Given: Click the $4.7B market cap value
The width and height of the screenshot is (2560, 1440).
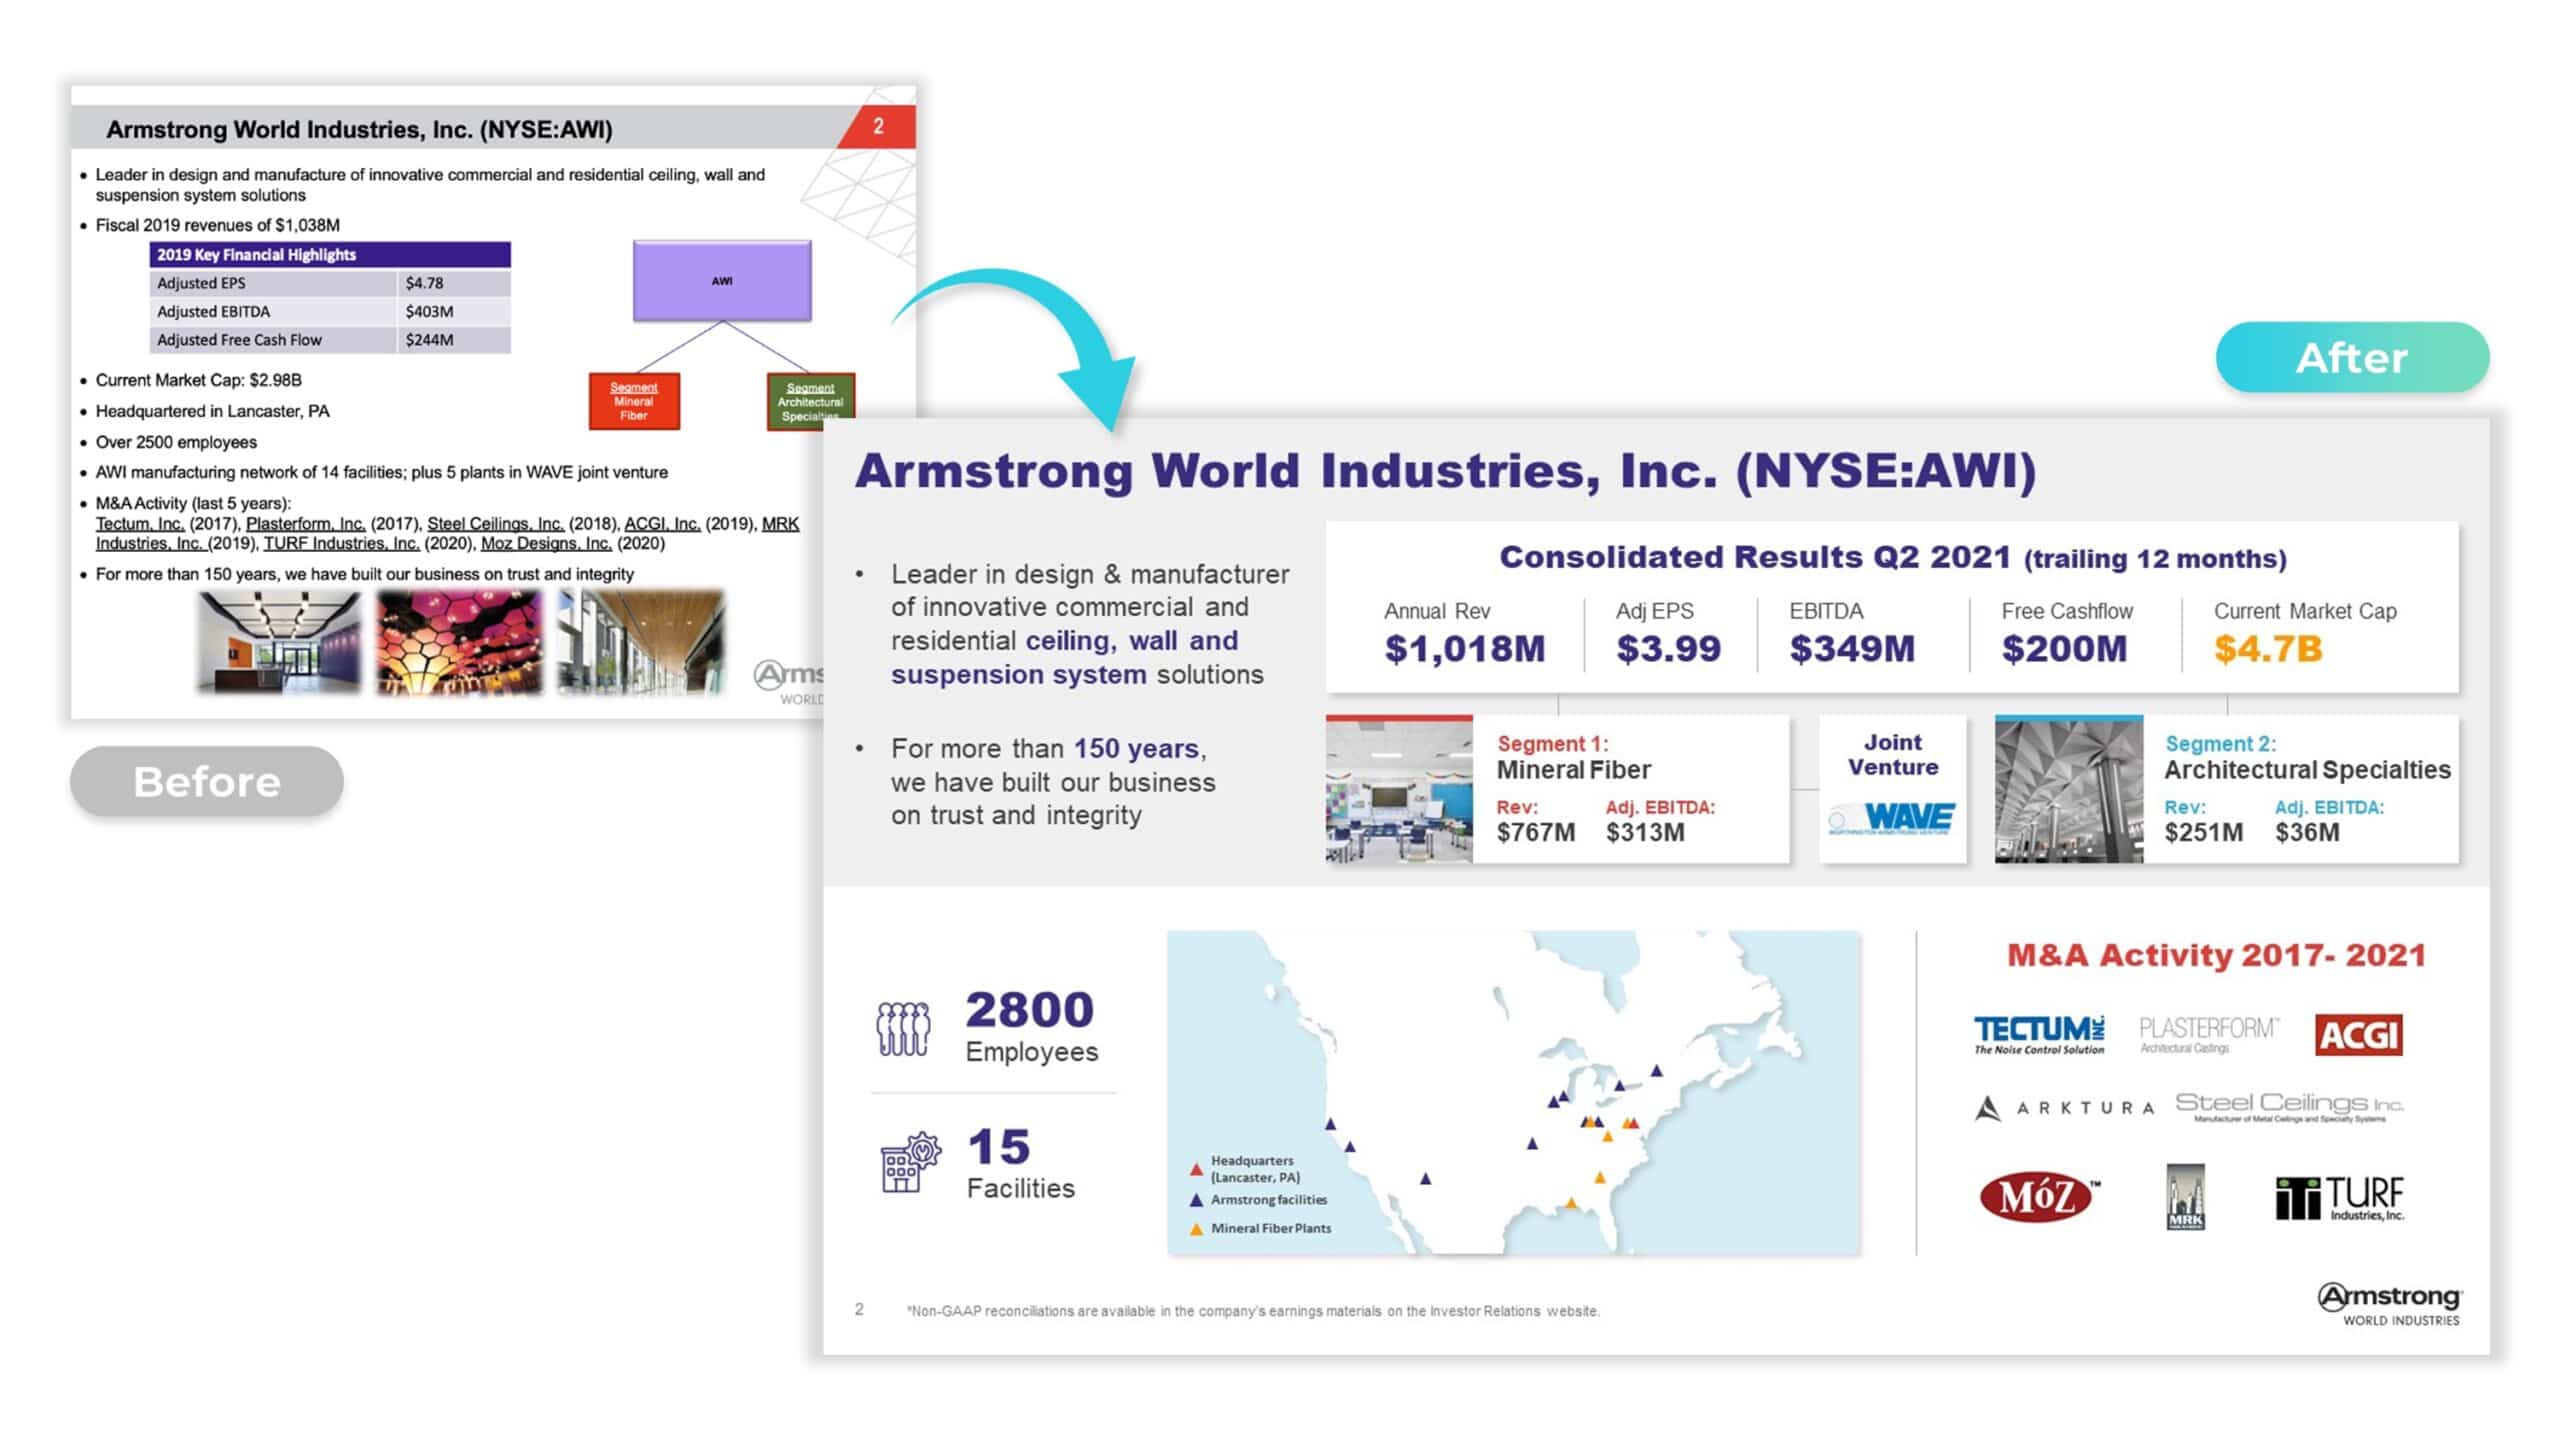Looking at the screenshot, I should [2267, 649].
